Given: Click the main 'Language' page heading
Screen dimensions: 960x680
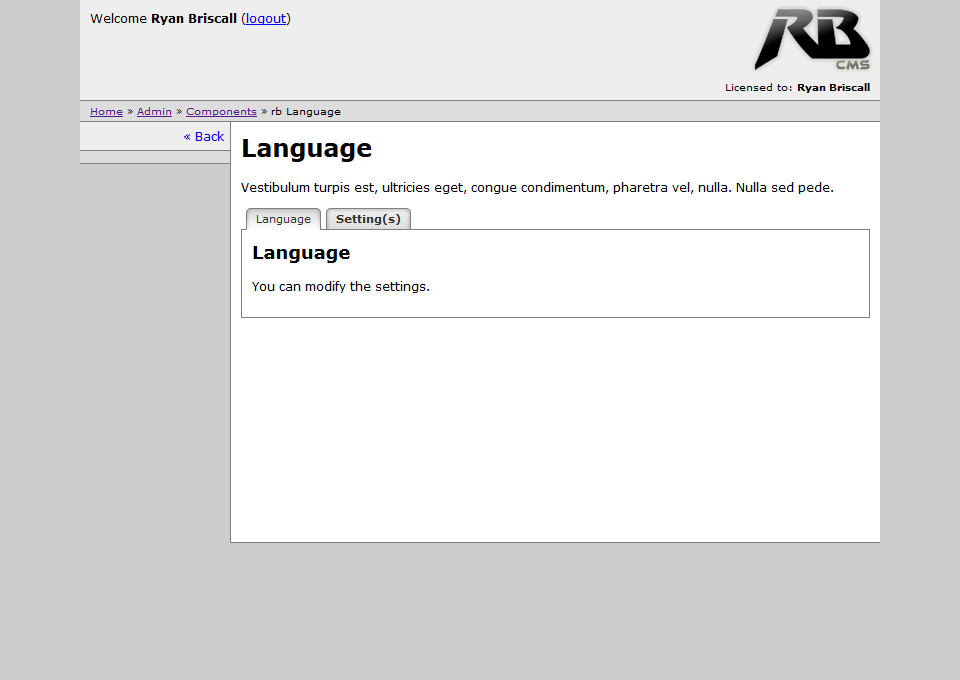Looking at the screenshot, I should click(306, 149).
